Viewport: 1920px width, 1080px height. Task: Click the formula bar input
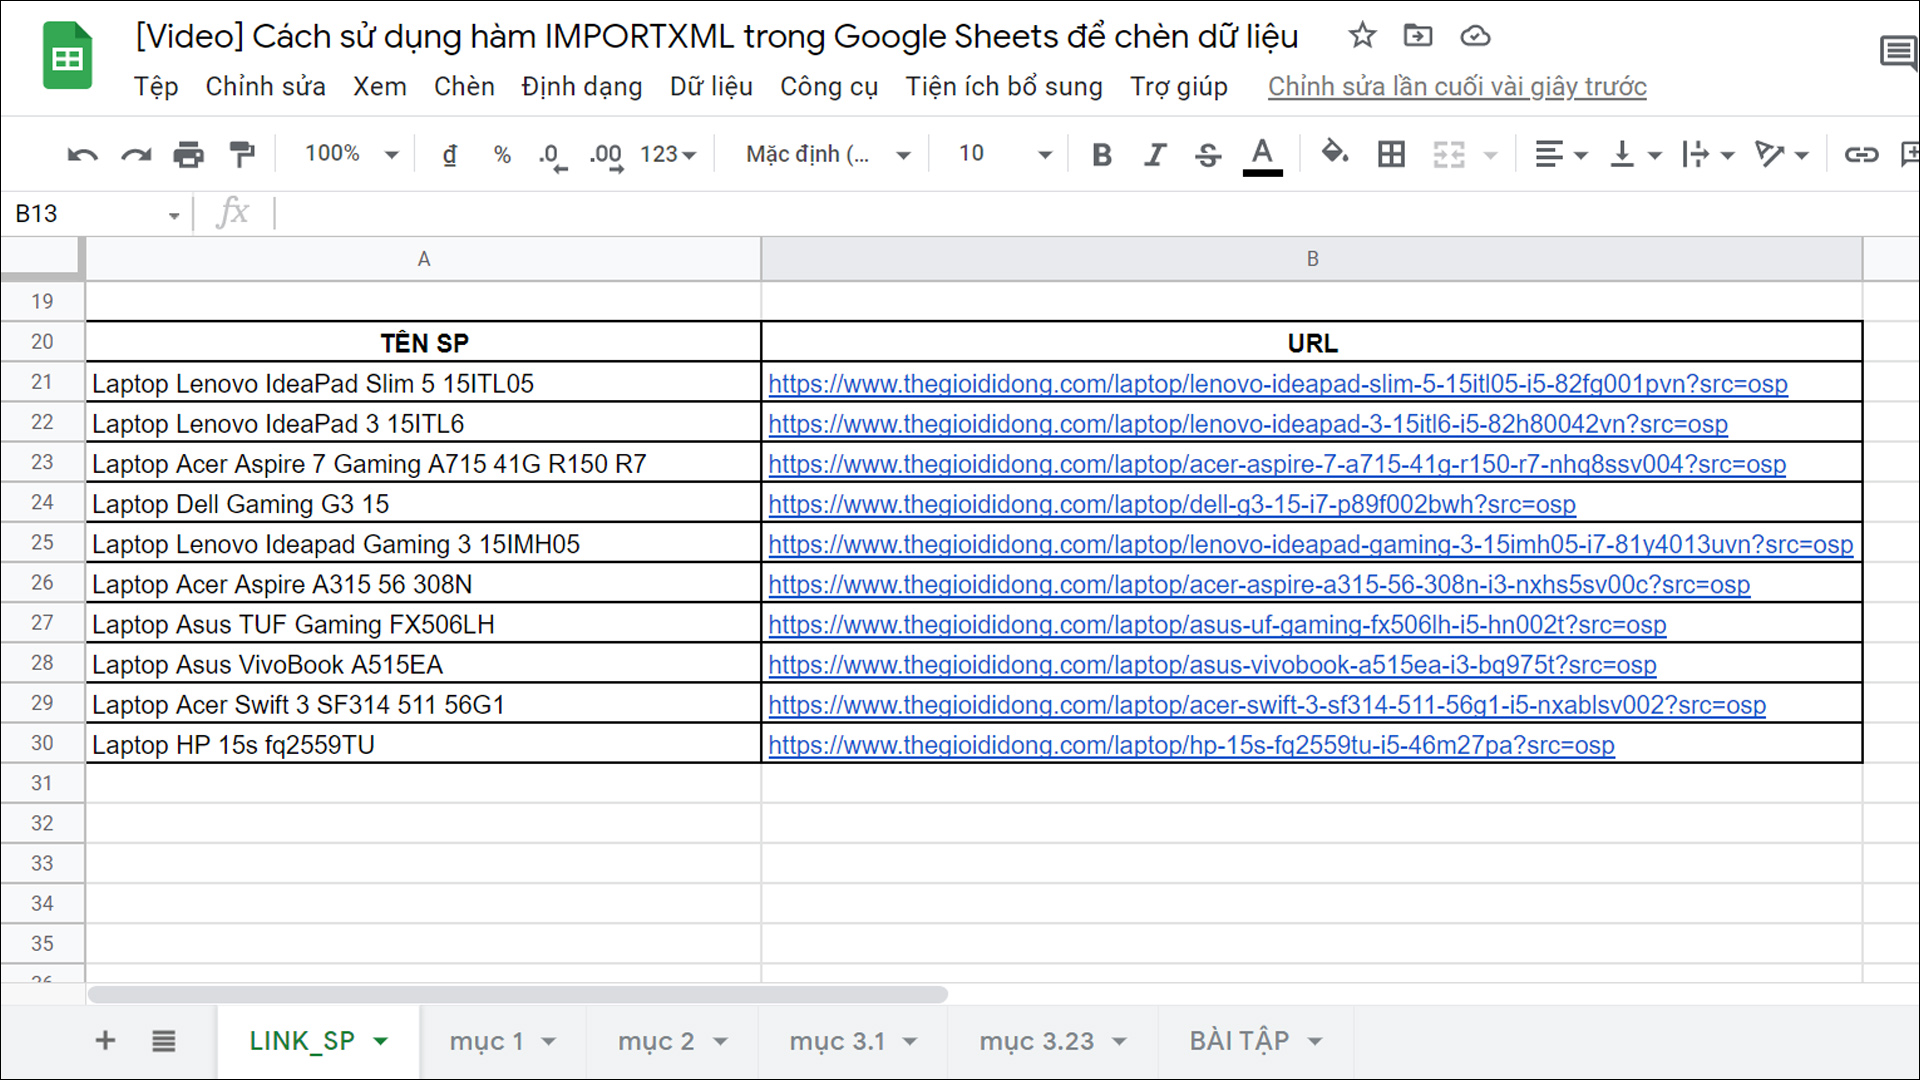coord(1095,214)
